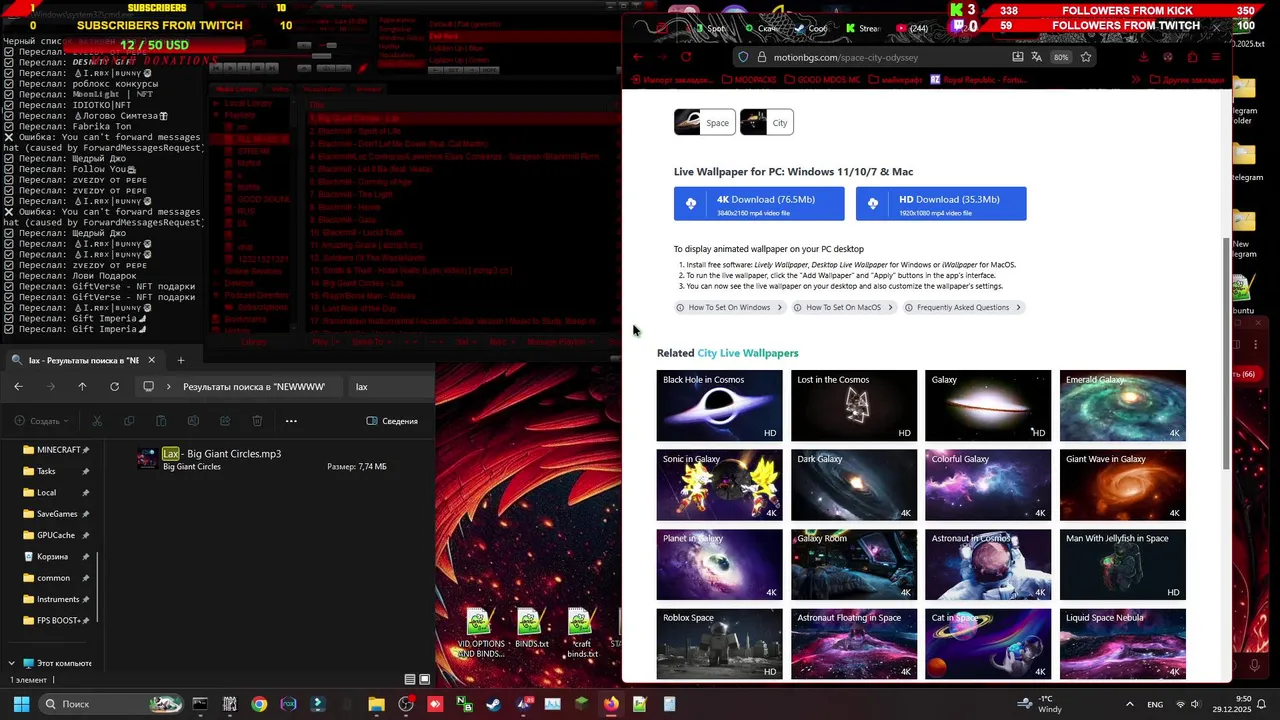Screen dimensions: 1280x720
Task: Open MINECRAFT folder in sidebar
Action: coord(58,450)
